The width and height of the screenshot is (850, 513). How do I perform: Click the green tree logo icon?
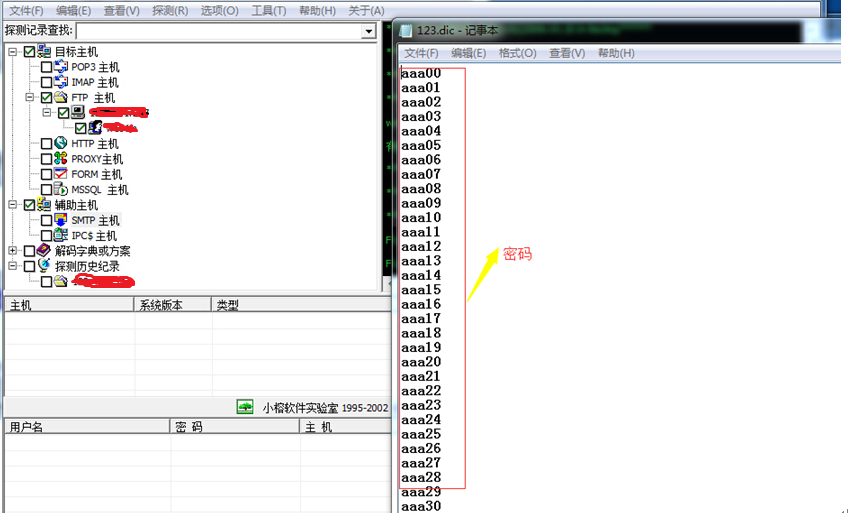tap(245, 407)
